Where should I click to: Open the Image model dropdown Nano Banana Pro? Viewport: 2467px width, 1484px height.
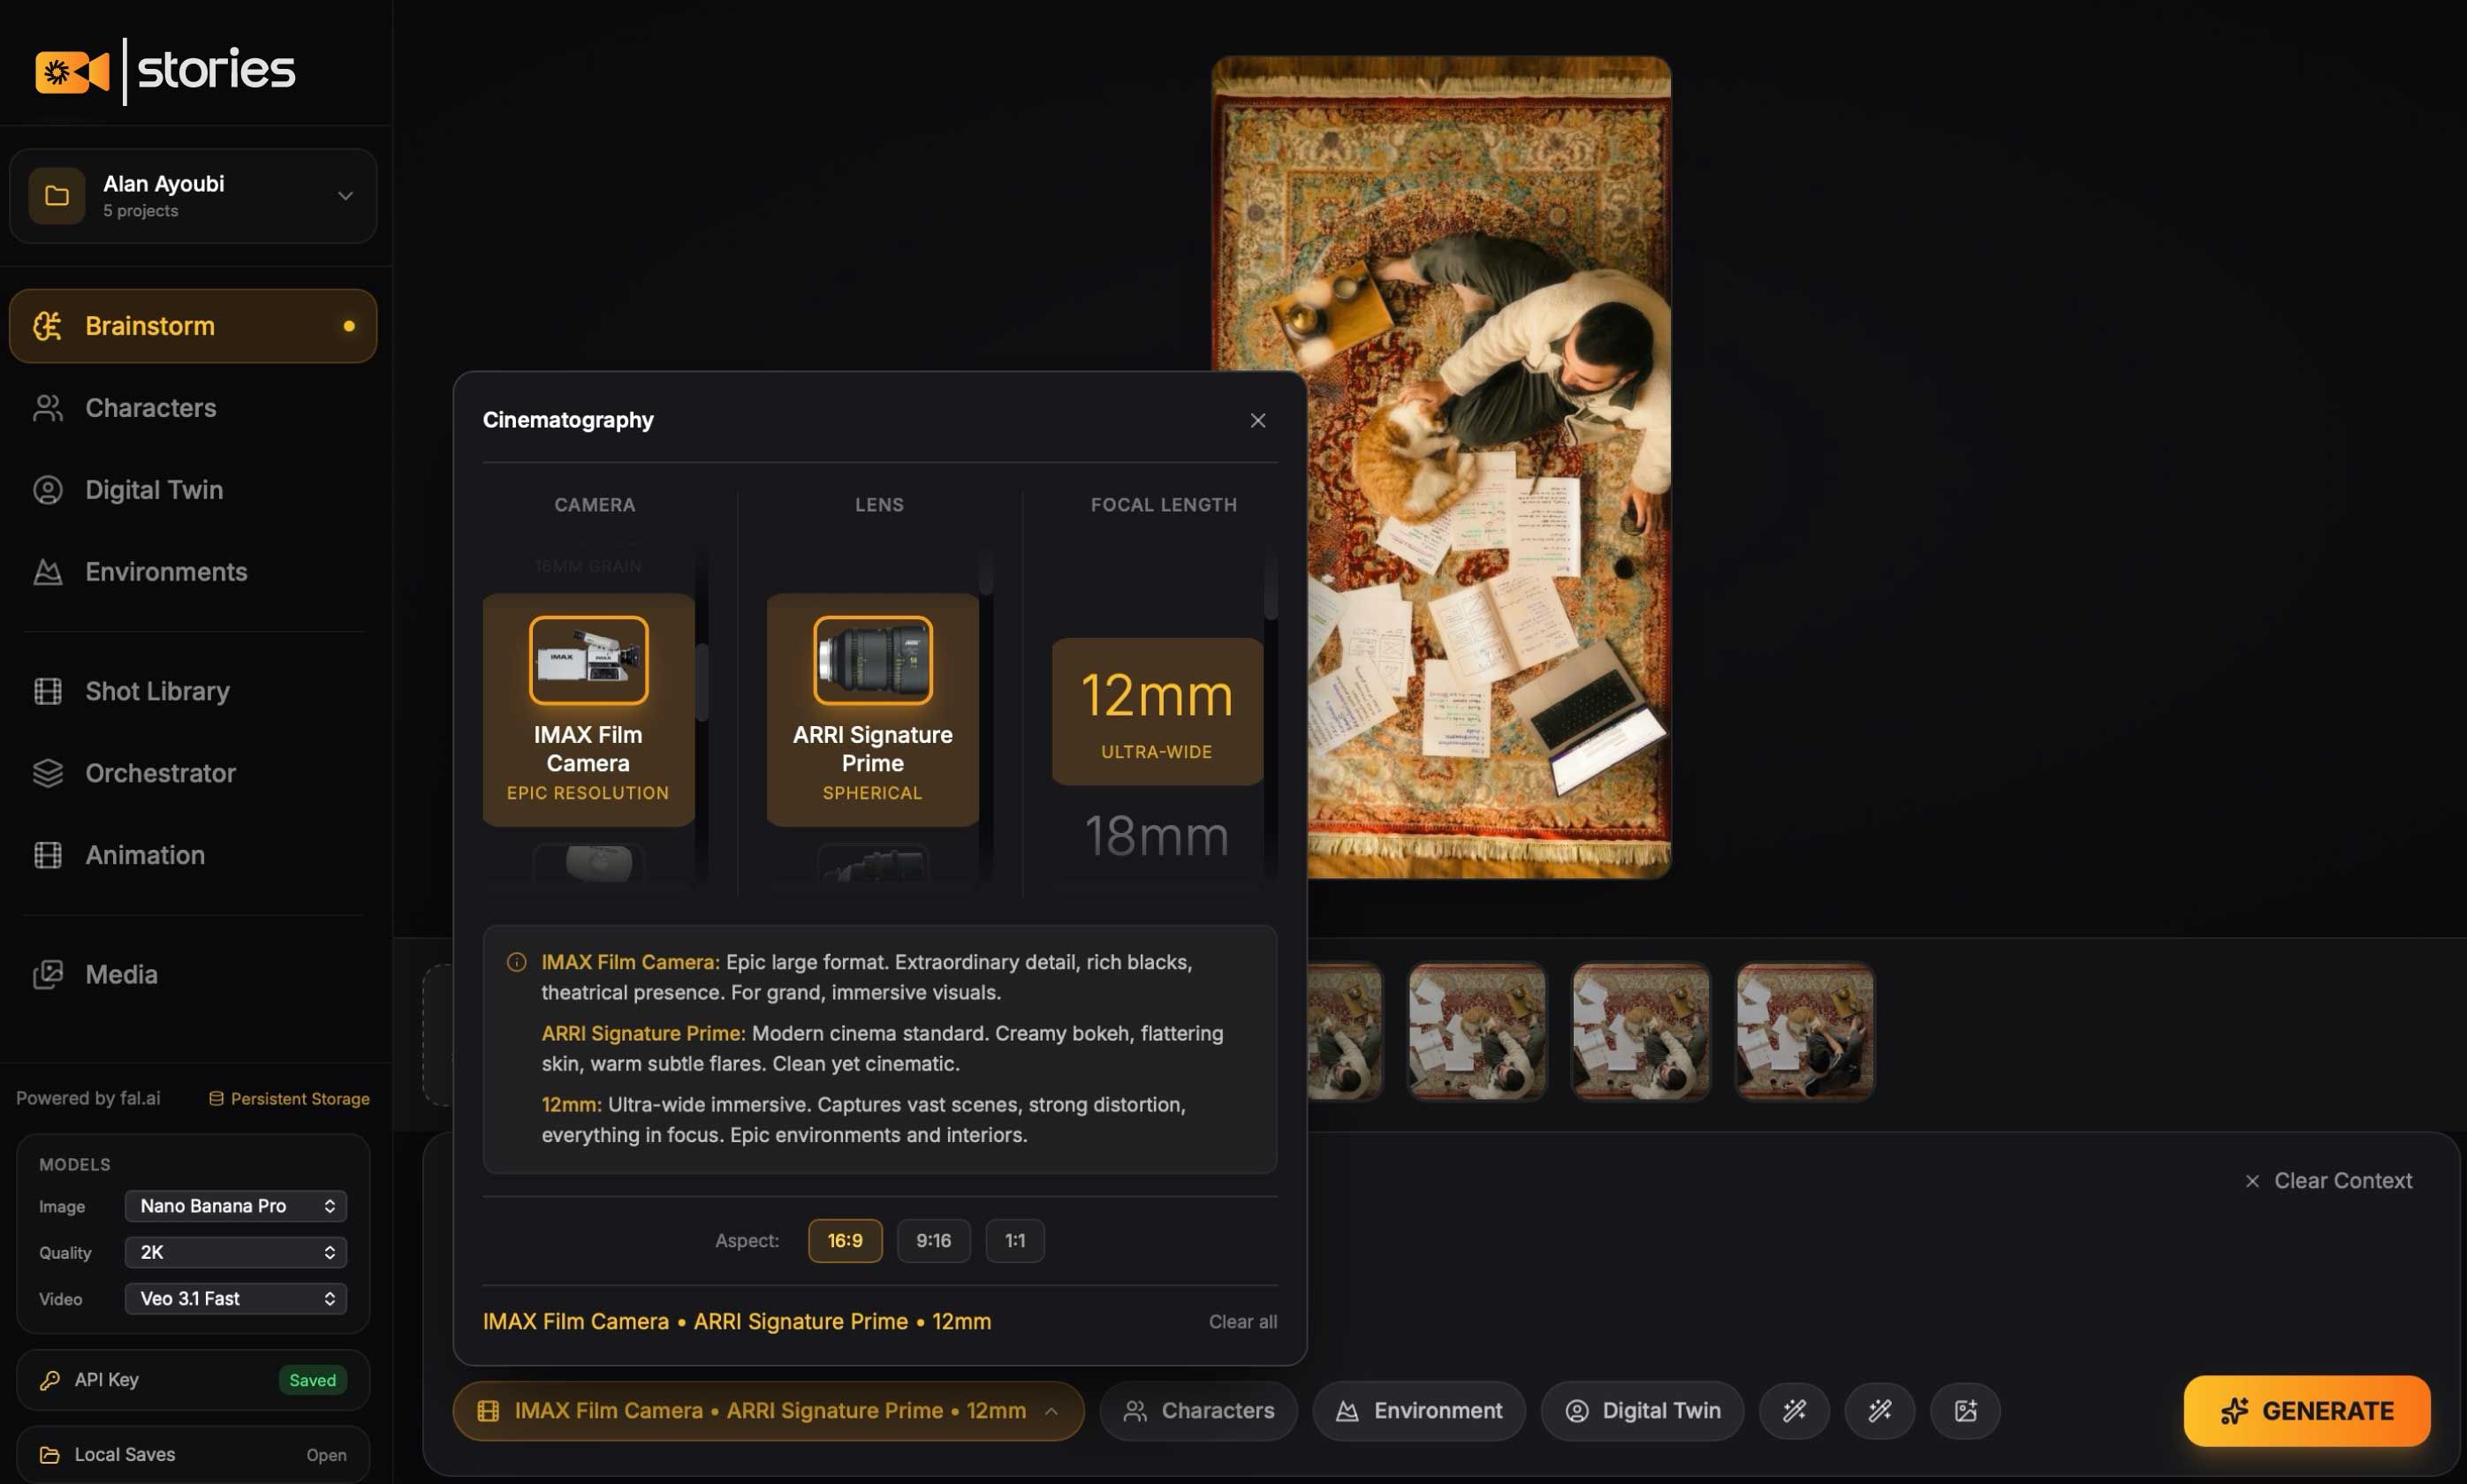[x=236, y=1206]
